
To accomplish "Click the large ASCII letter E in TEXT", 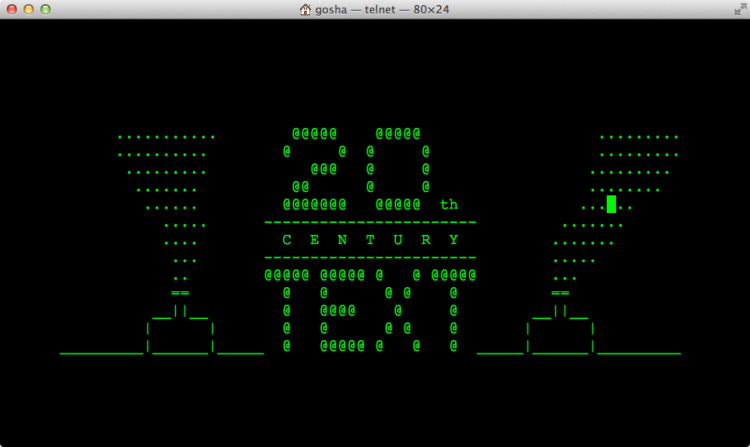I will pos(342,310).
